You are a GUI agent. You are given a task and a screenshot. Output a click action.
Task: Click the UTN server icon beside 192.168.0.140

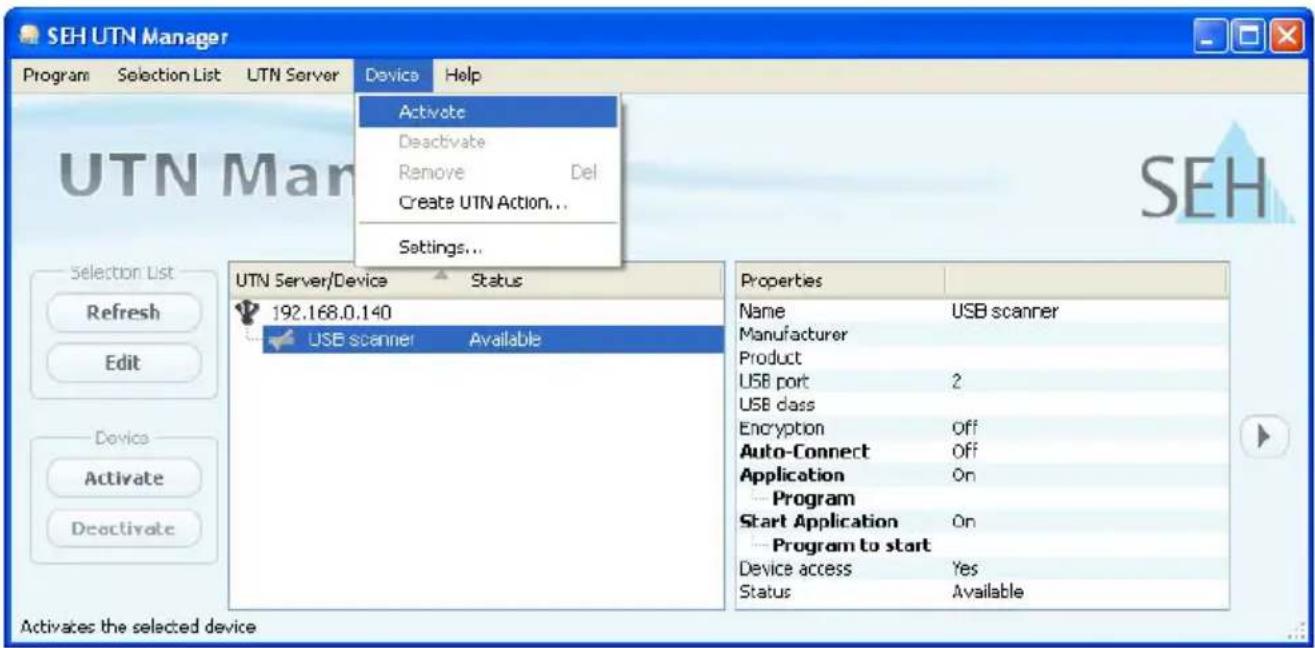[x=245, y=311]
